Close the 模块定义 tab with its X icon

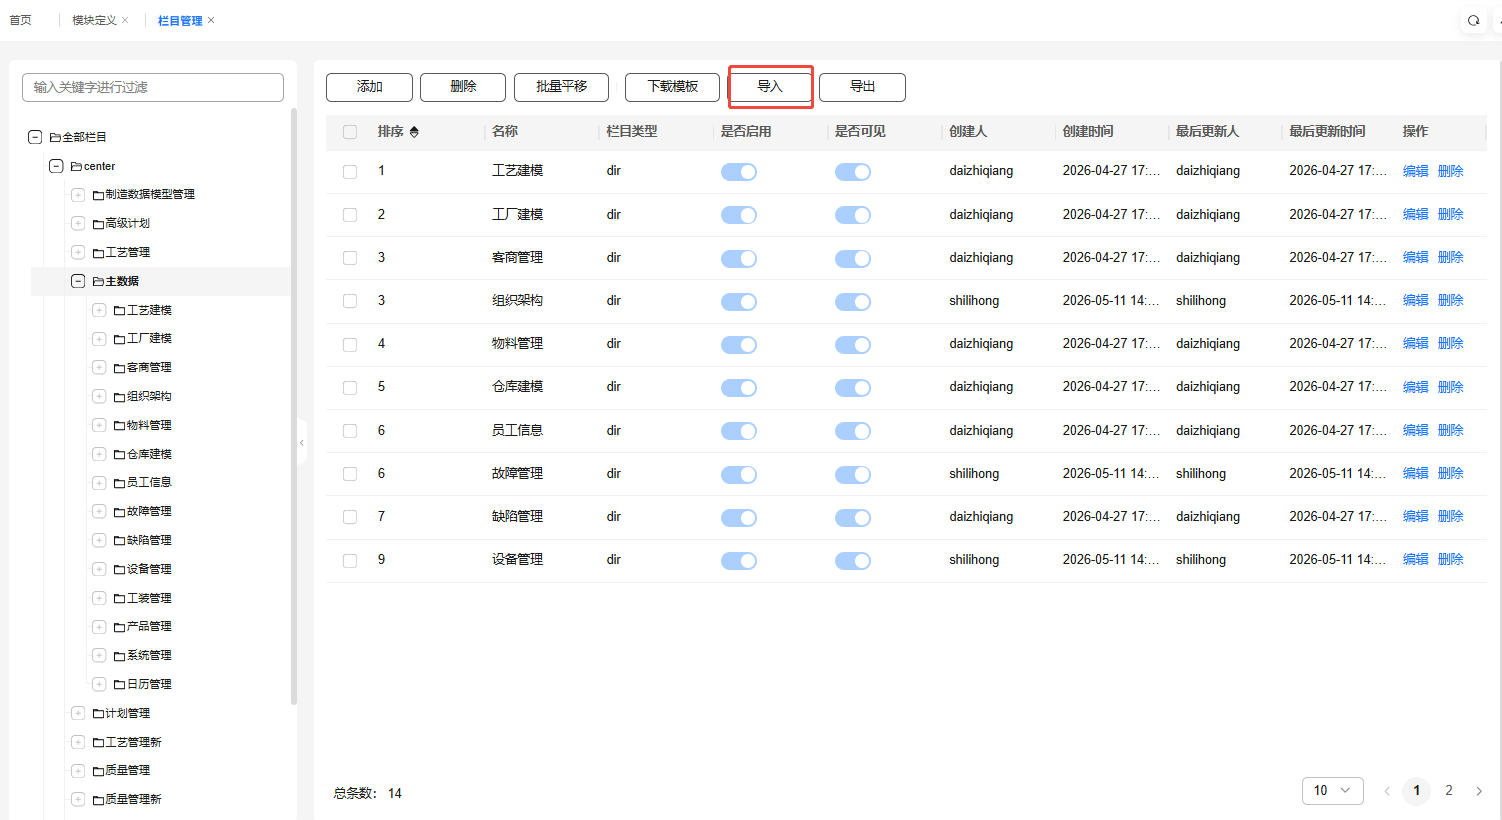pyautogui.click(x=125, y=20)
